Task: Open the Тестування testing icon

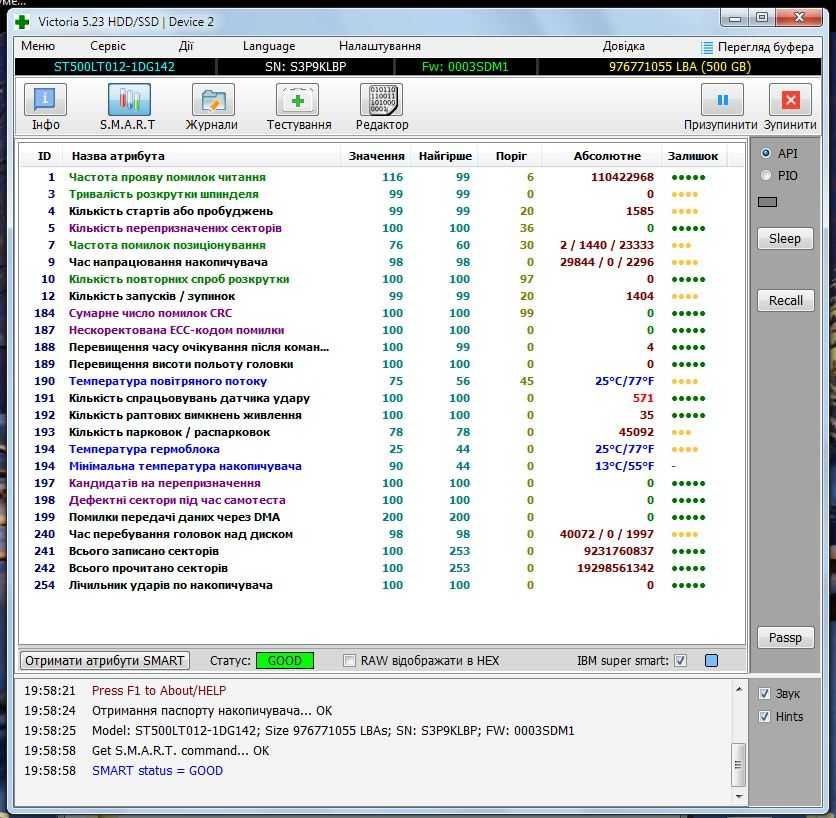Action: 298,100
